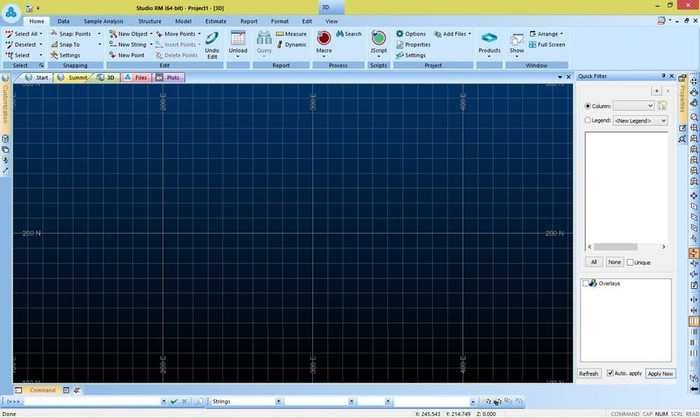Open Options gear in Project group

(411, 34)
